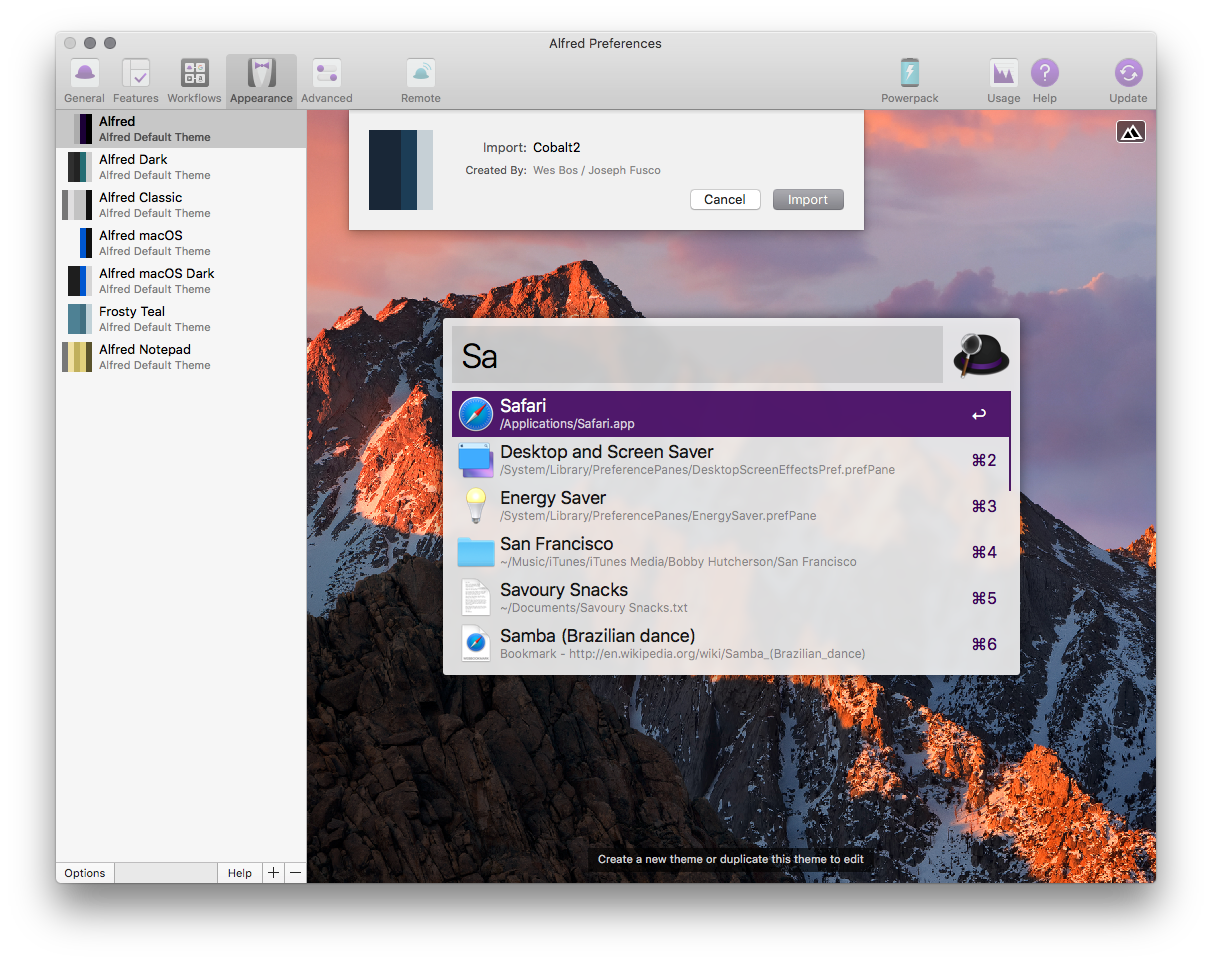The width and height of the screenshot is (1212, 963).
Task: Open the Remote preferences pane
Action: pos(420,81)
